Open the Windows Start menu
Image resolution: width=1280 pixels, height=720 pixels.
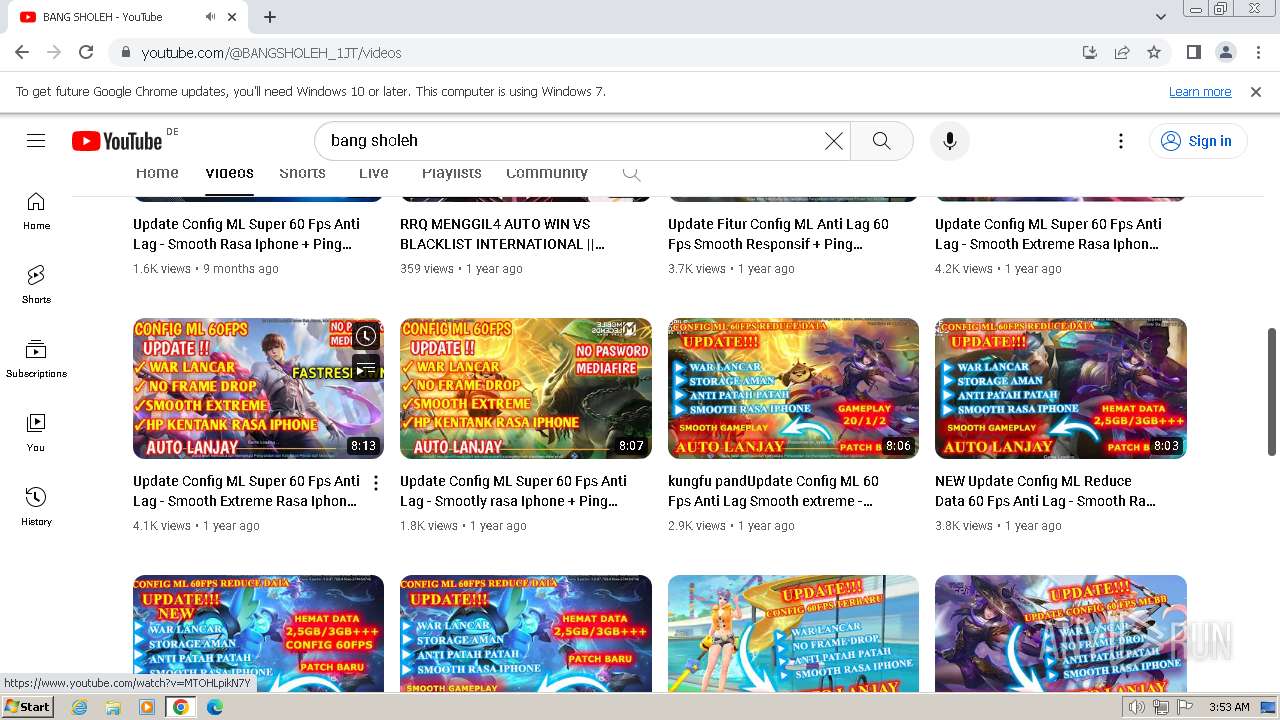click(x=28, y=707)
